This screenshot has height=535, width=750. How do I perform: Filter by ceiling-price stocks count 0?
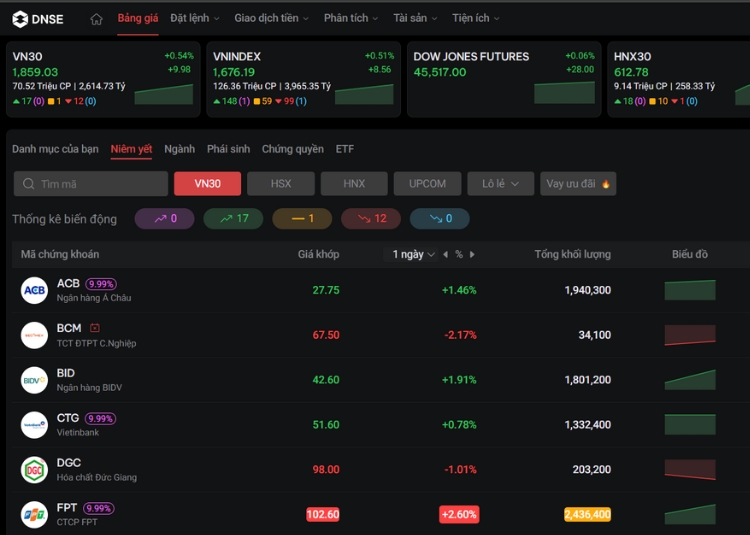[x=165, y=218]
